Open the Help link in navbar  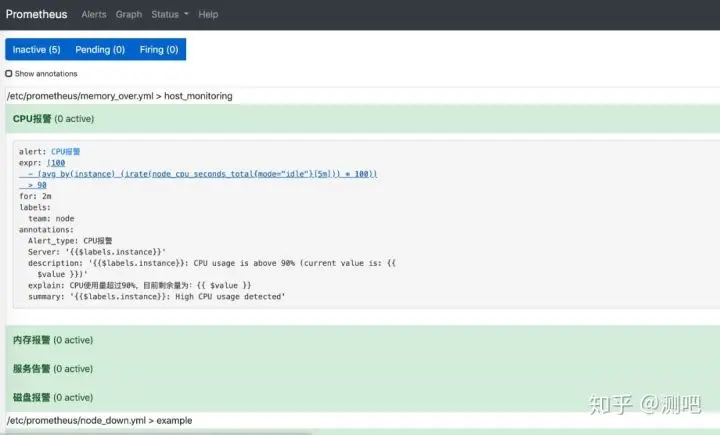click(x=208, y=14)
